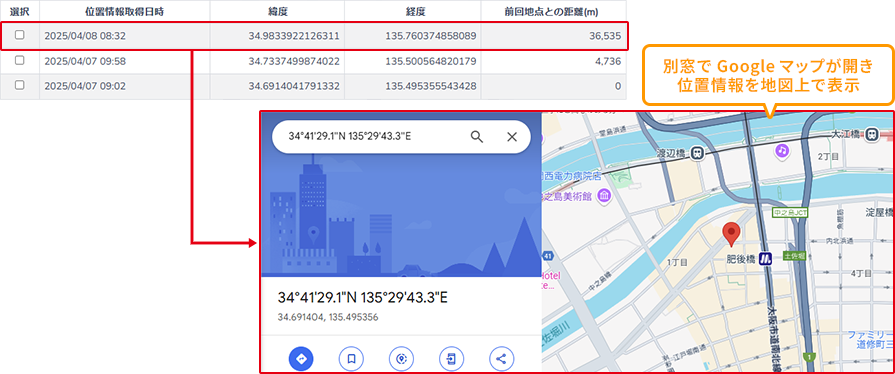Click the red location pin on map
Screen dimensions: 895x374
[x=731, y=235]
